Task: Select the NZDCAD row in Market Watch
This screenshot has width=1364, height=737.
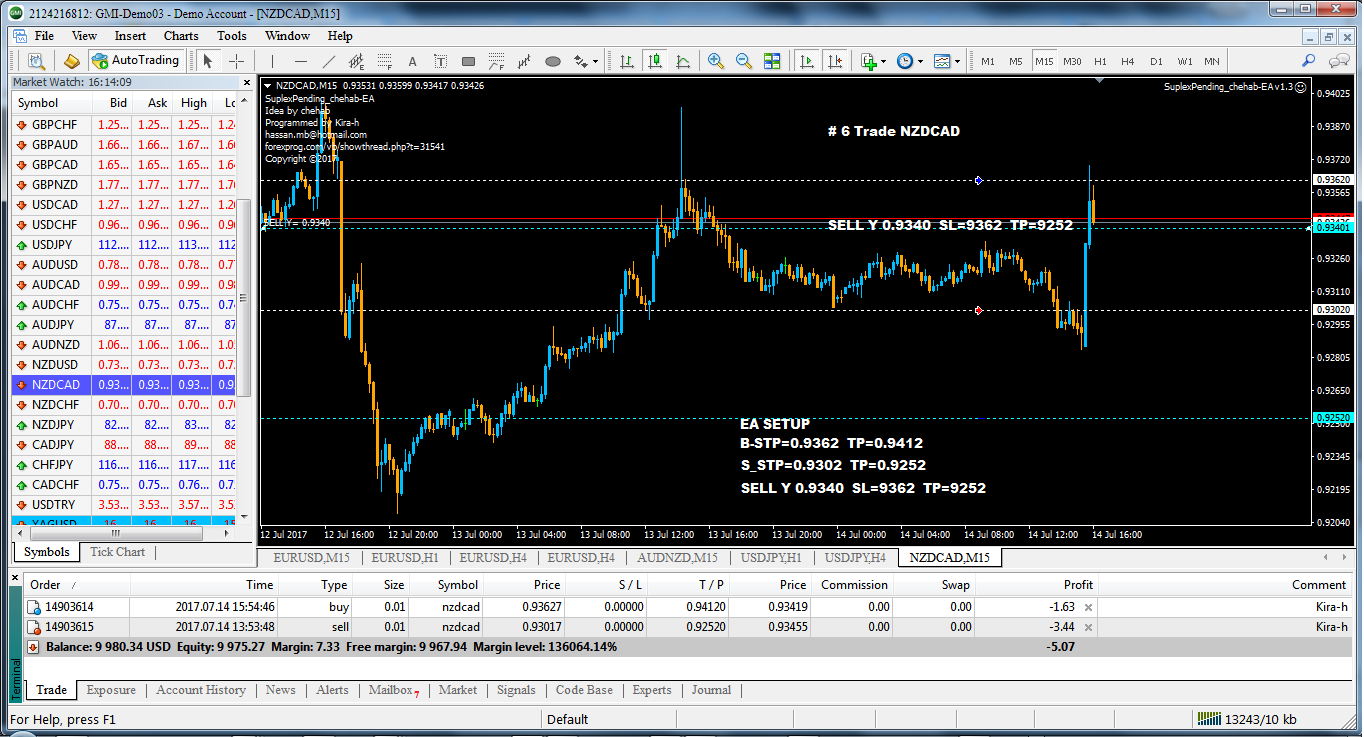Action: 126,385
